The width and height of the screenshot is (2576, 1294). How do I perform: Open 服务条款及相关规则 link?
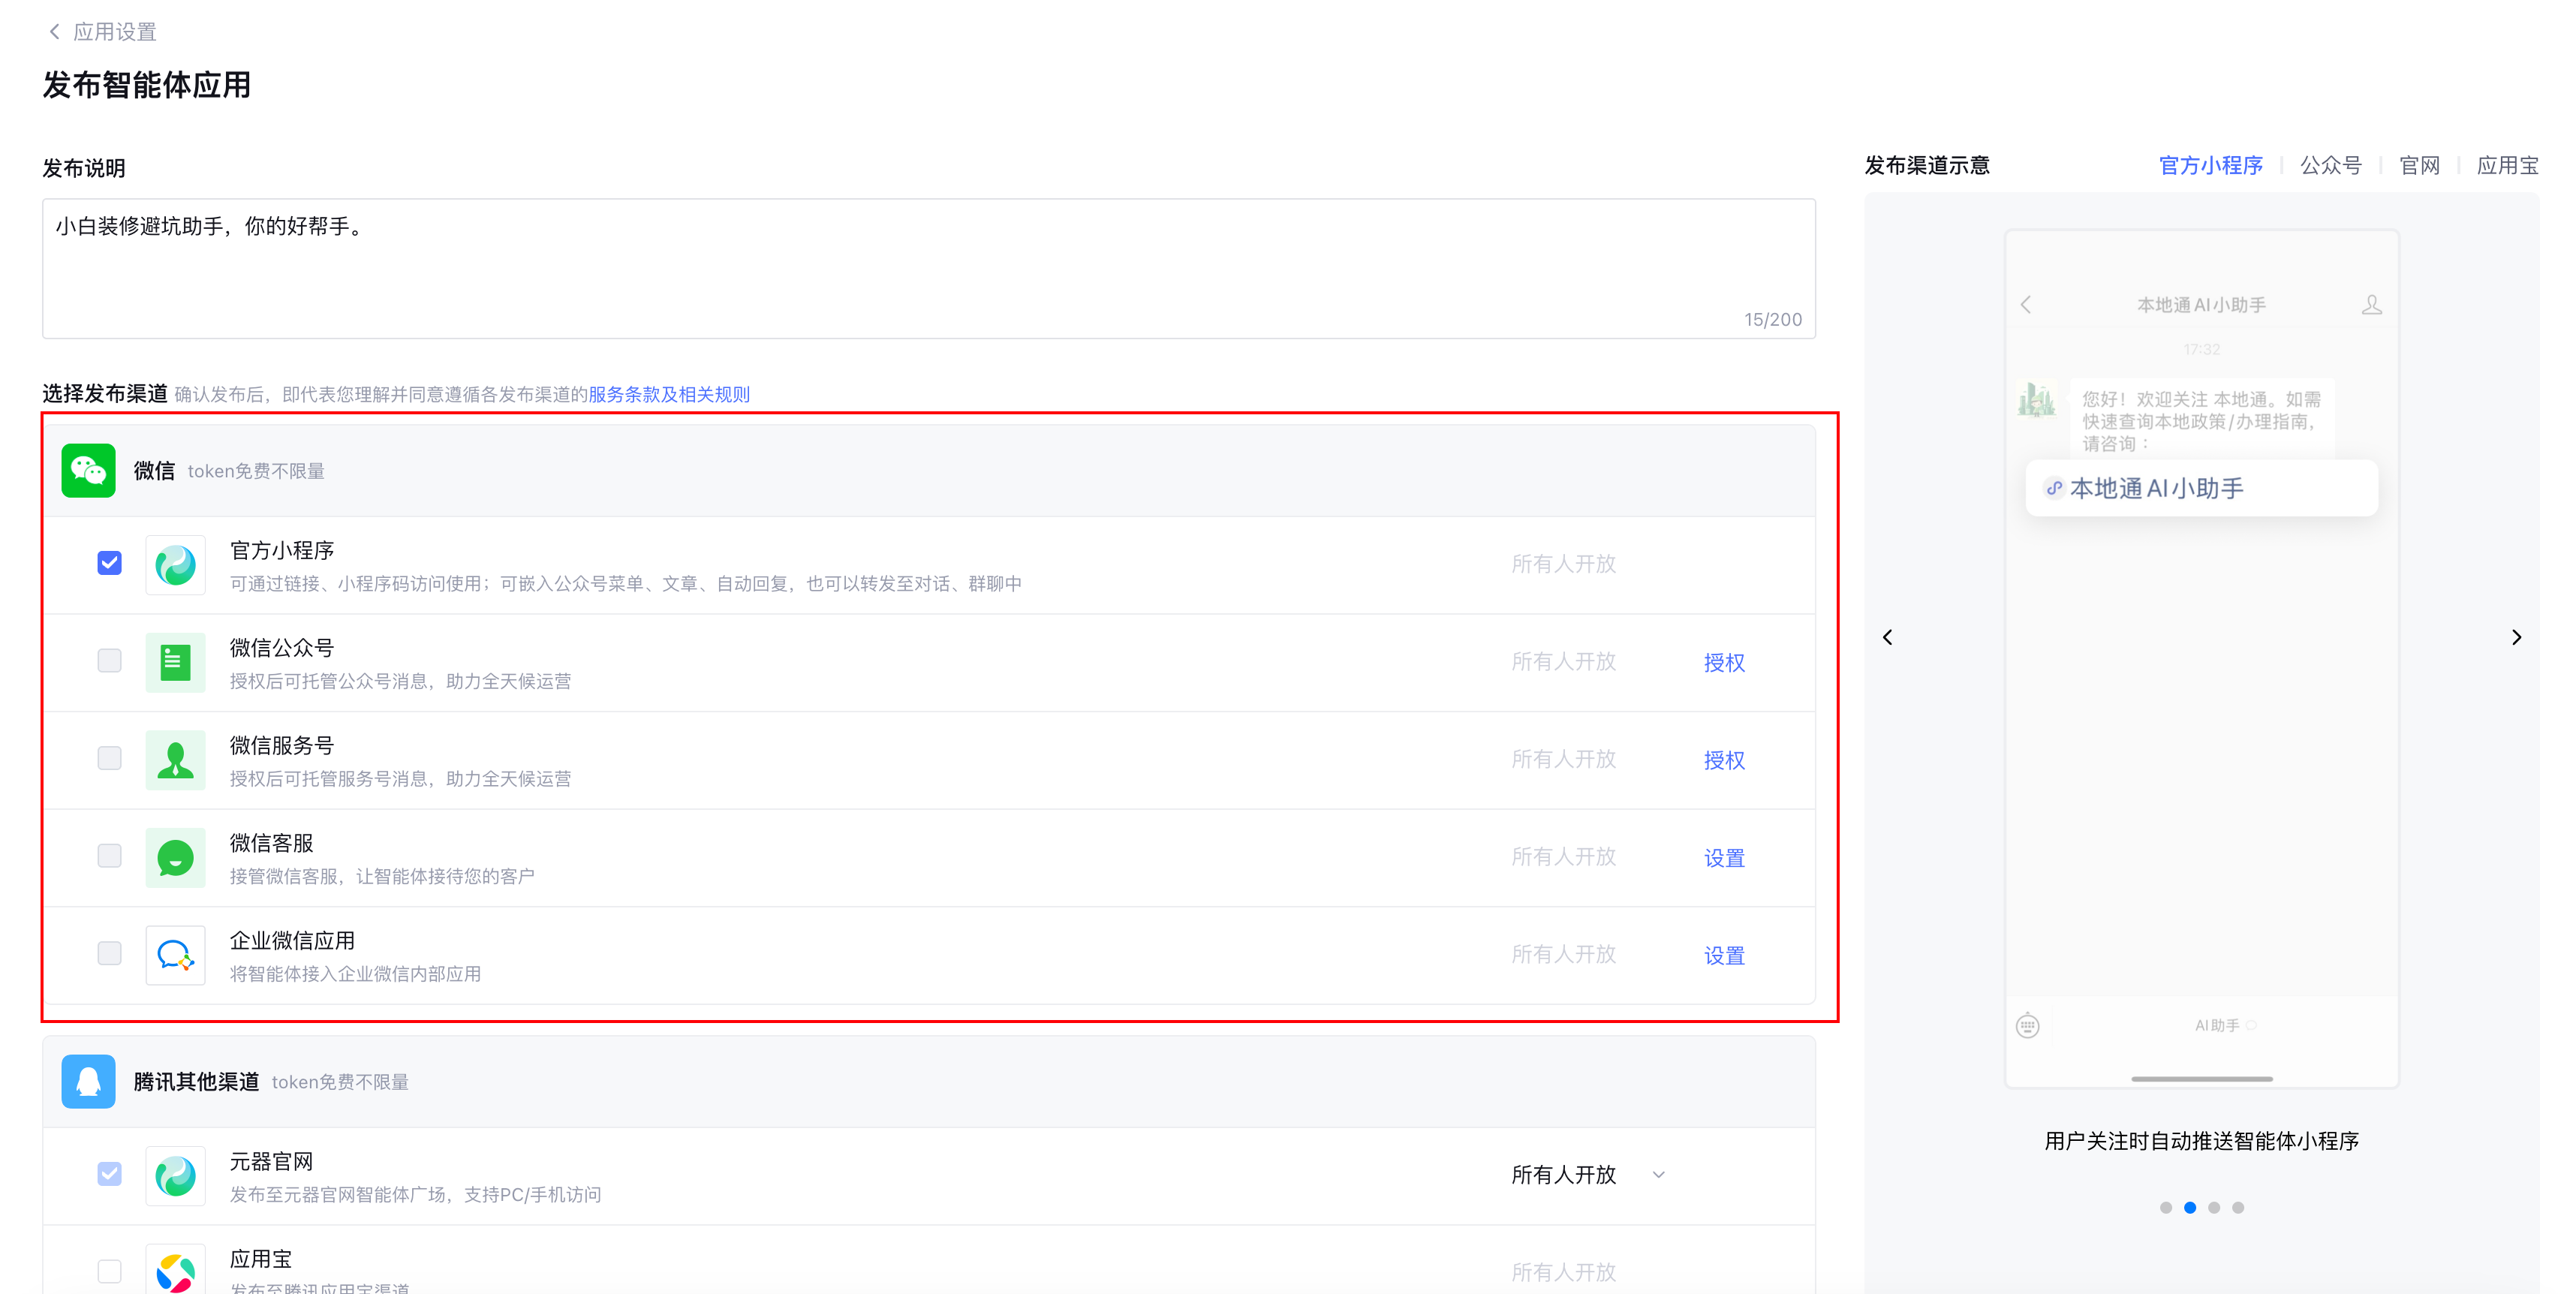point(668,394)
